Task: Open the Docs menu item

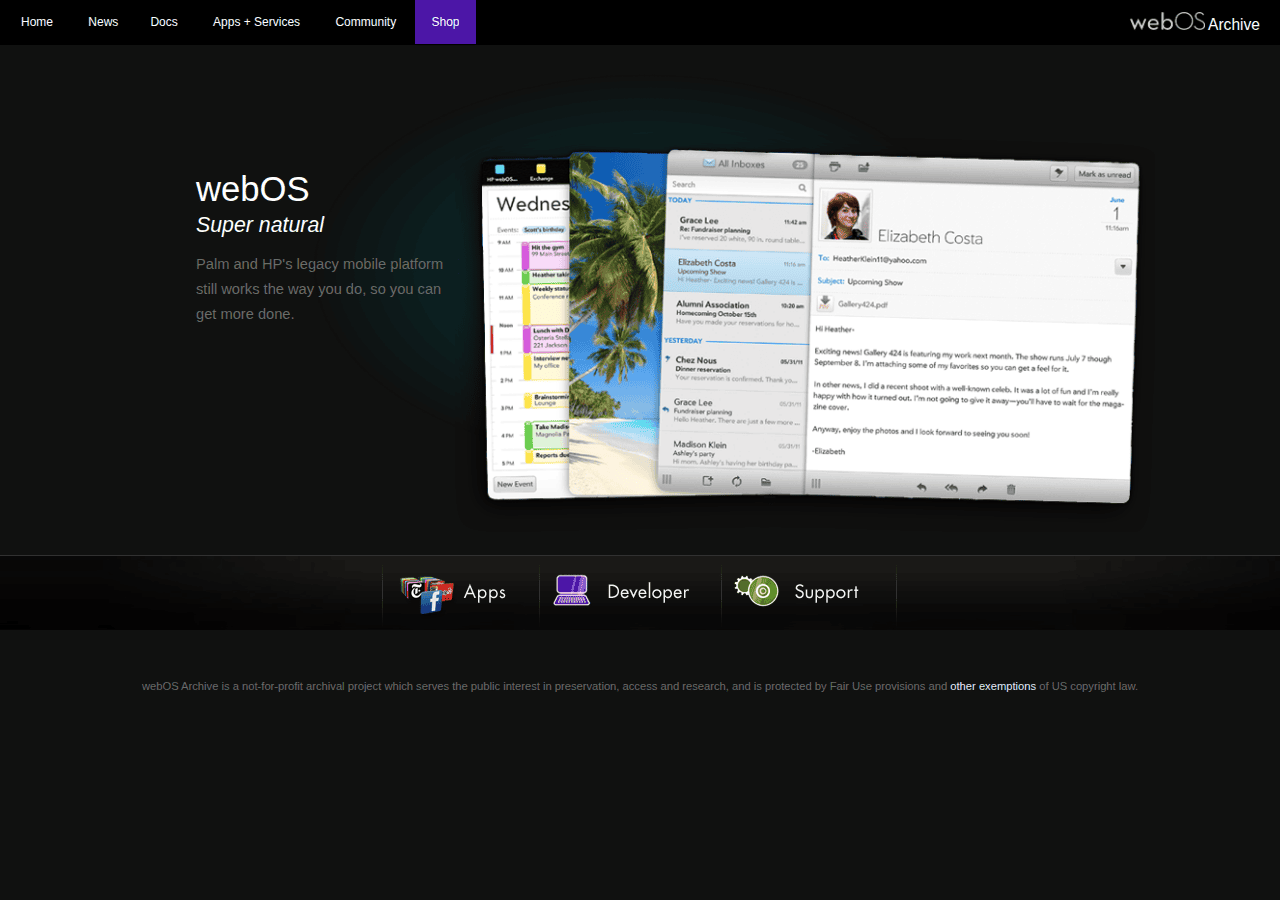Action: pyautogui.click(x=164, y=22)
